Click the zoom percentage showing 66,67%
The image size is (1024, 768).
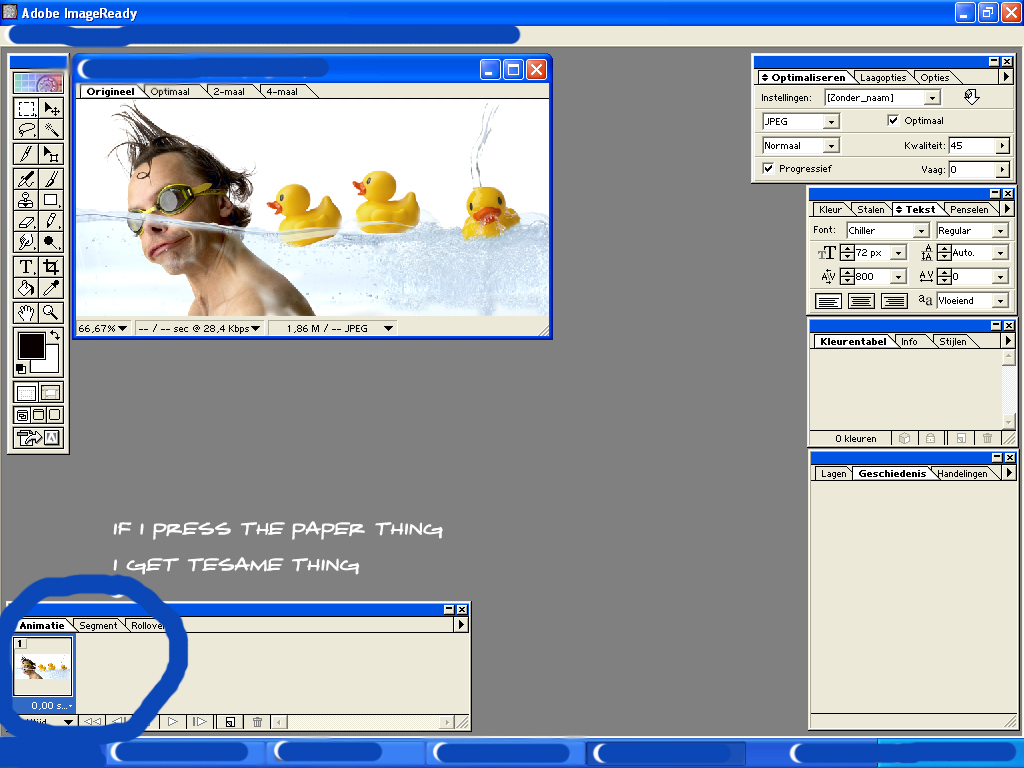pyautogui.click(x=98, y=327)
